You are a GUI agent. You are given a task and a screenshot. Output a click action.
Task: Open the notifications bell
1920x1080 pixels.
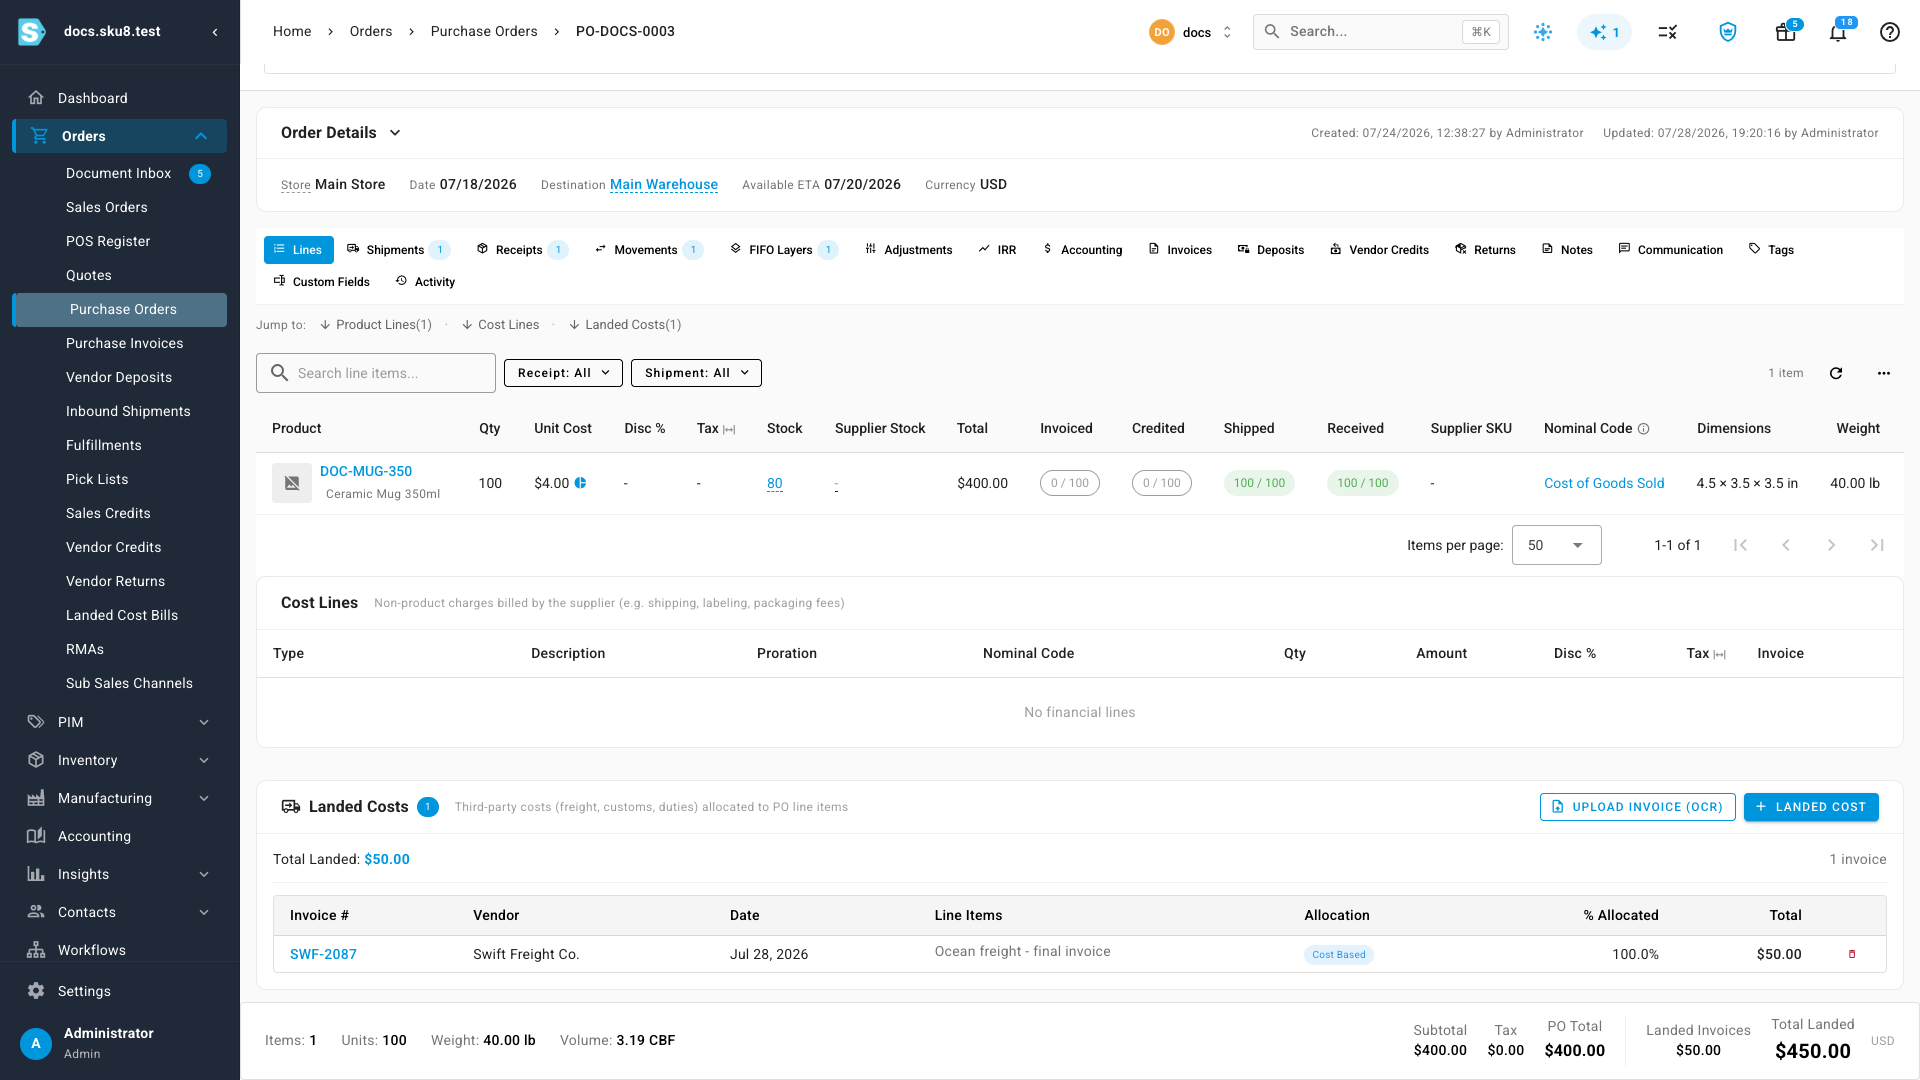click(x=1838, y=32)
